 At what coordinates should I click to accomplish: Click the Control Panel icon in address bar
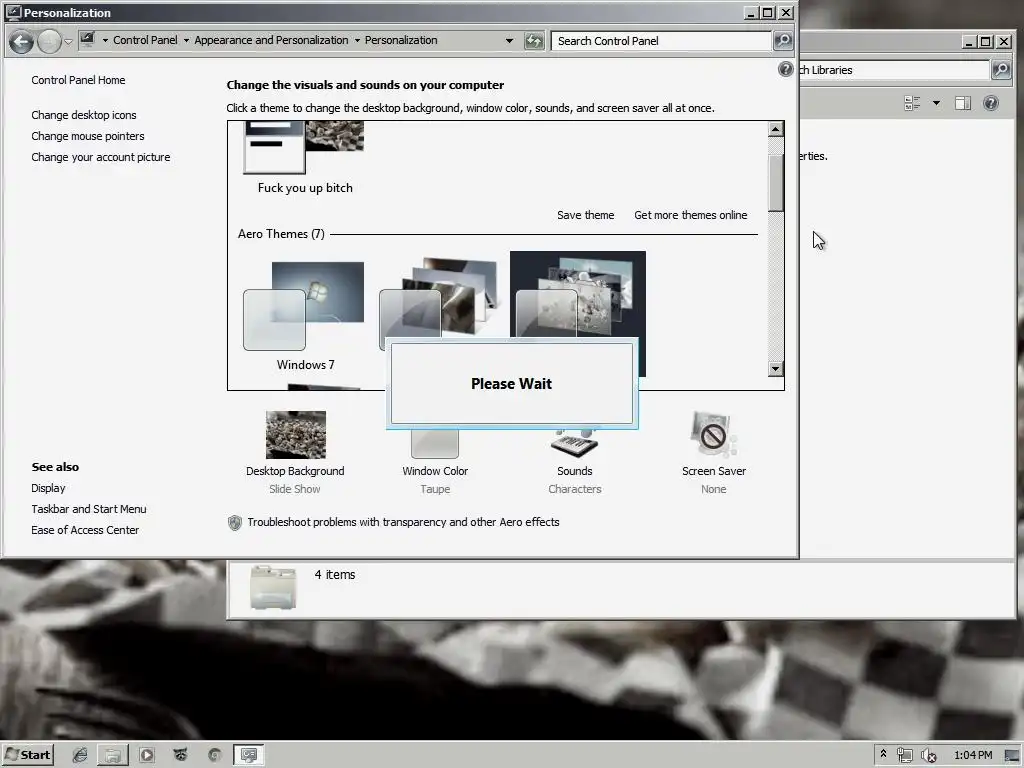88,40
